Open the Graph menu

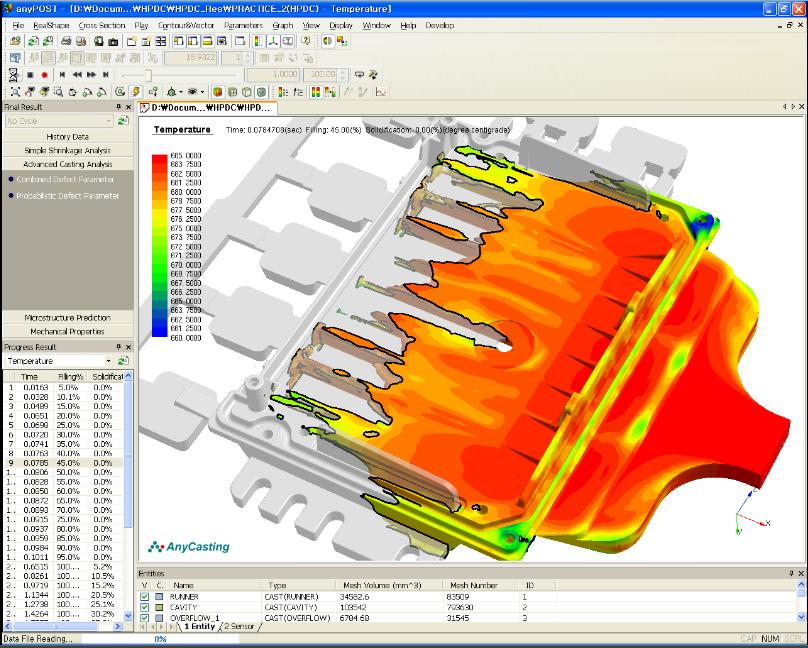pos(282,25)
